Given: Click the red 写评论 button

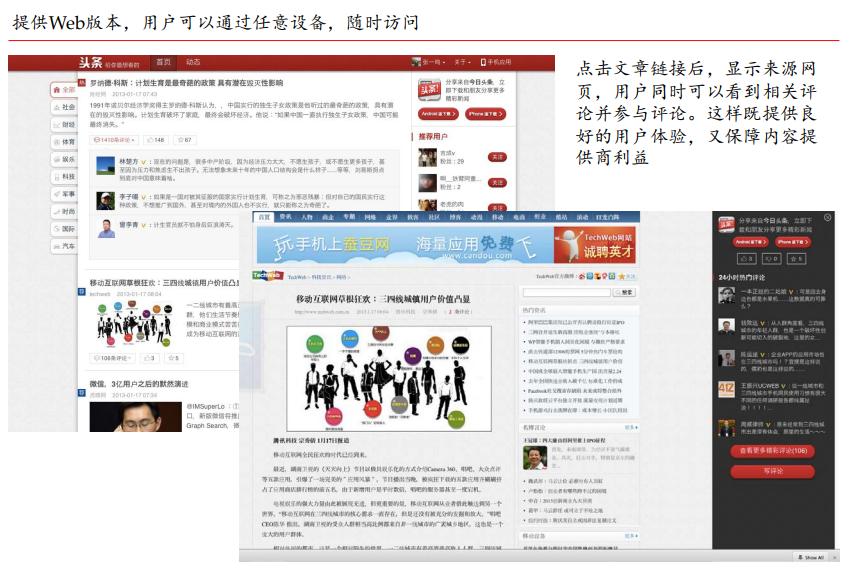Looking at the screenshot, I should 773,471.
